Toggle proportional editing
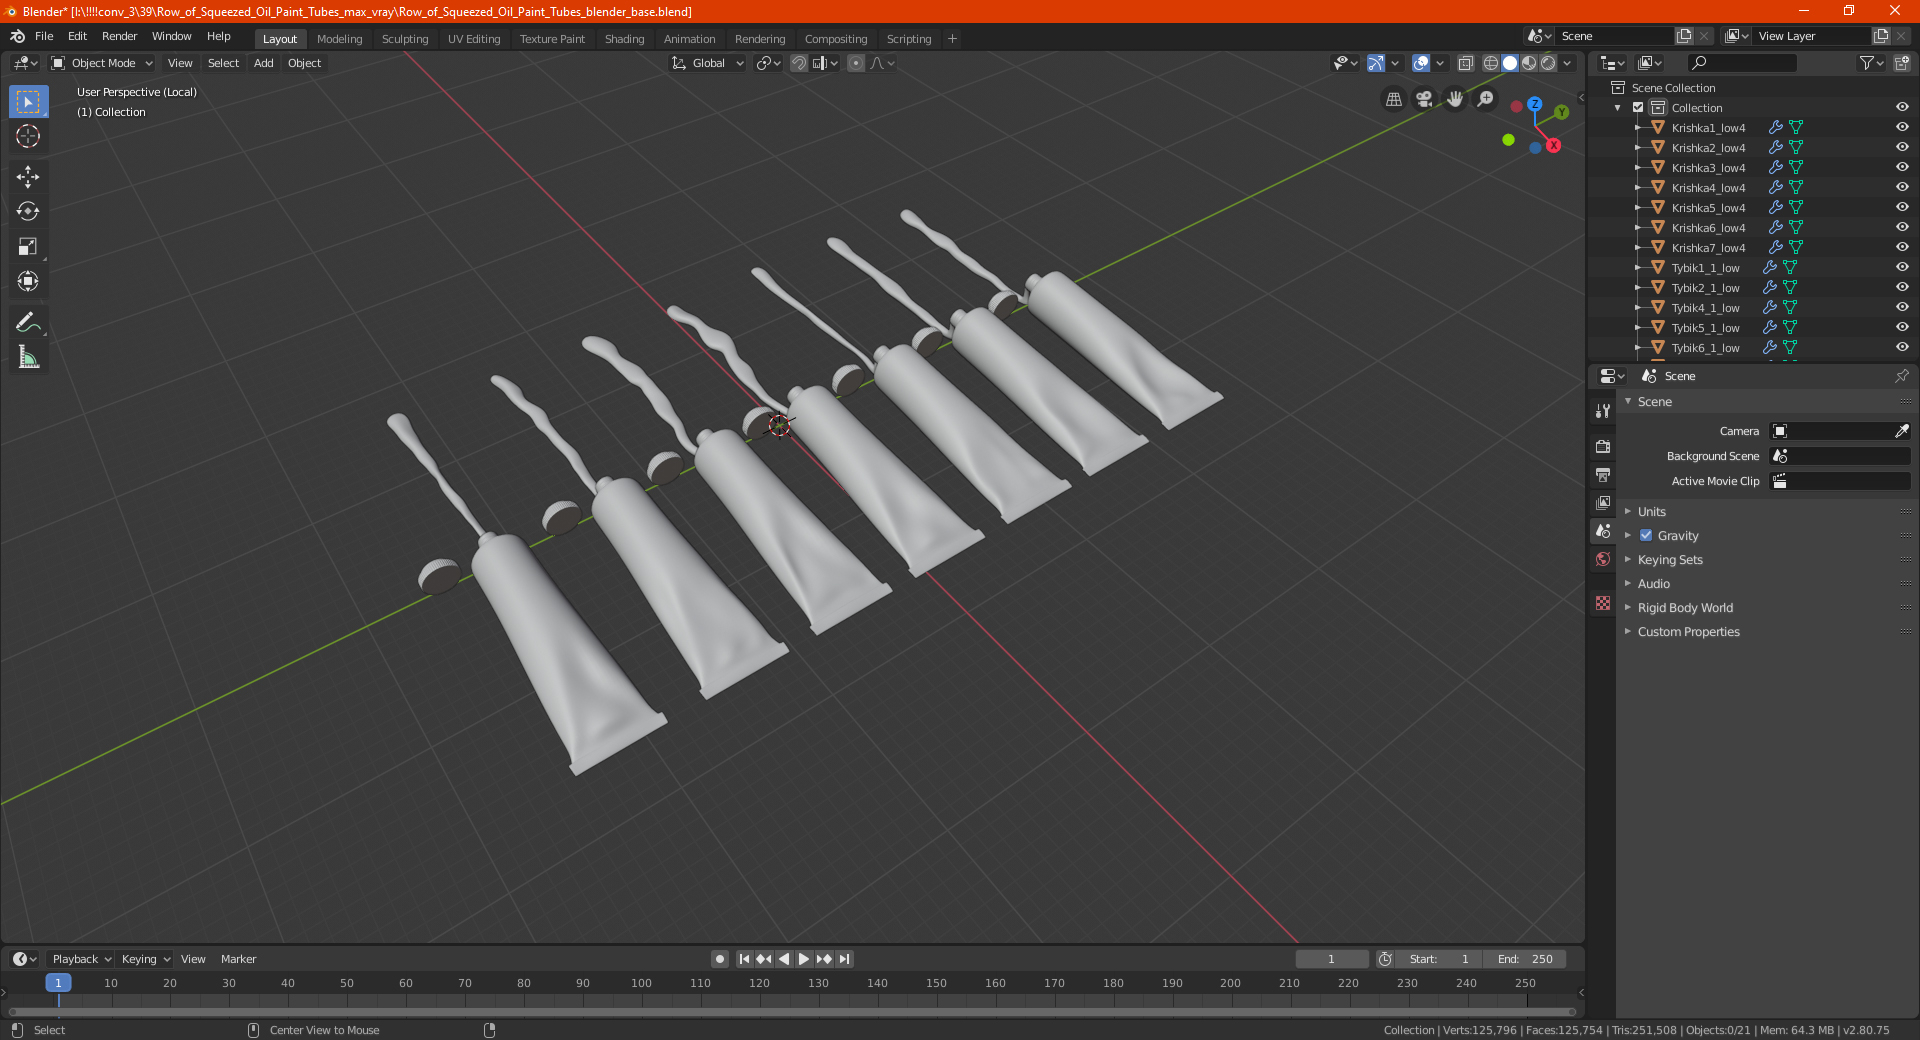1920x1040 pixels. (856, 63)
